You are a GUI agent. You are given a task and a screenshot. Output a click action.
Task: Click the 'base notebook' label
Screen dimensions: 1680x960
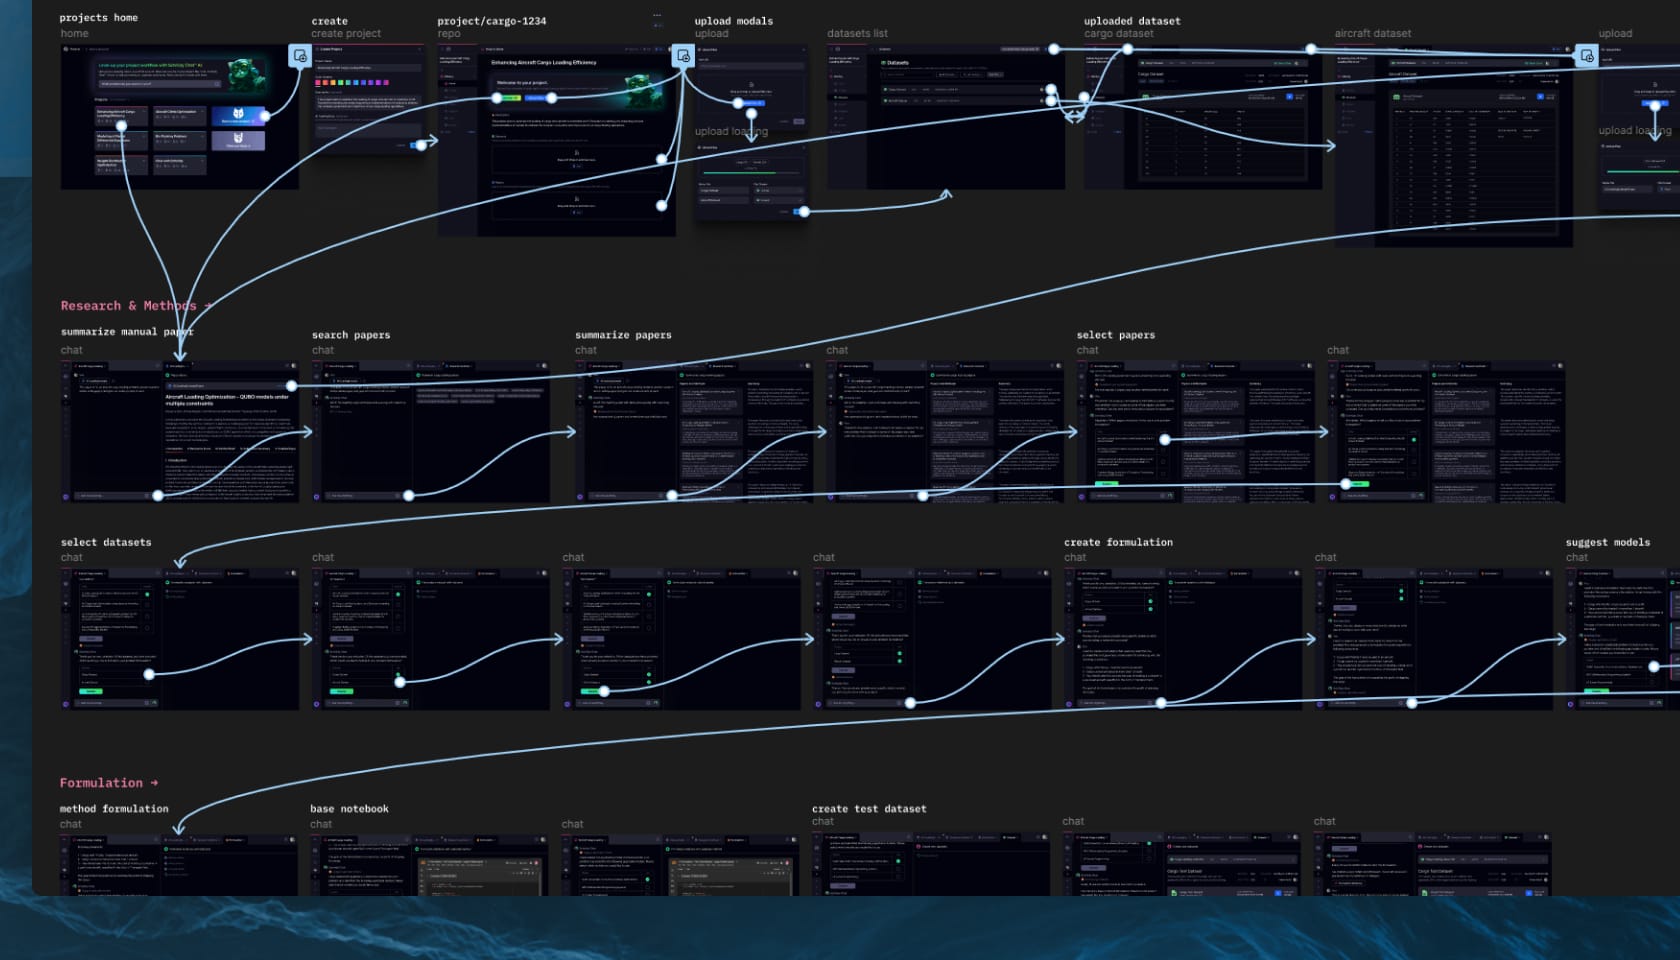click(x=349, y=808)
